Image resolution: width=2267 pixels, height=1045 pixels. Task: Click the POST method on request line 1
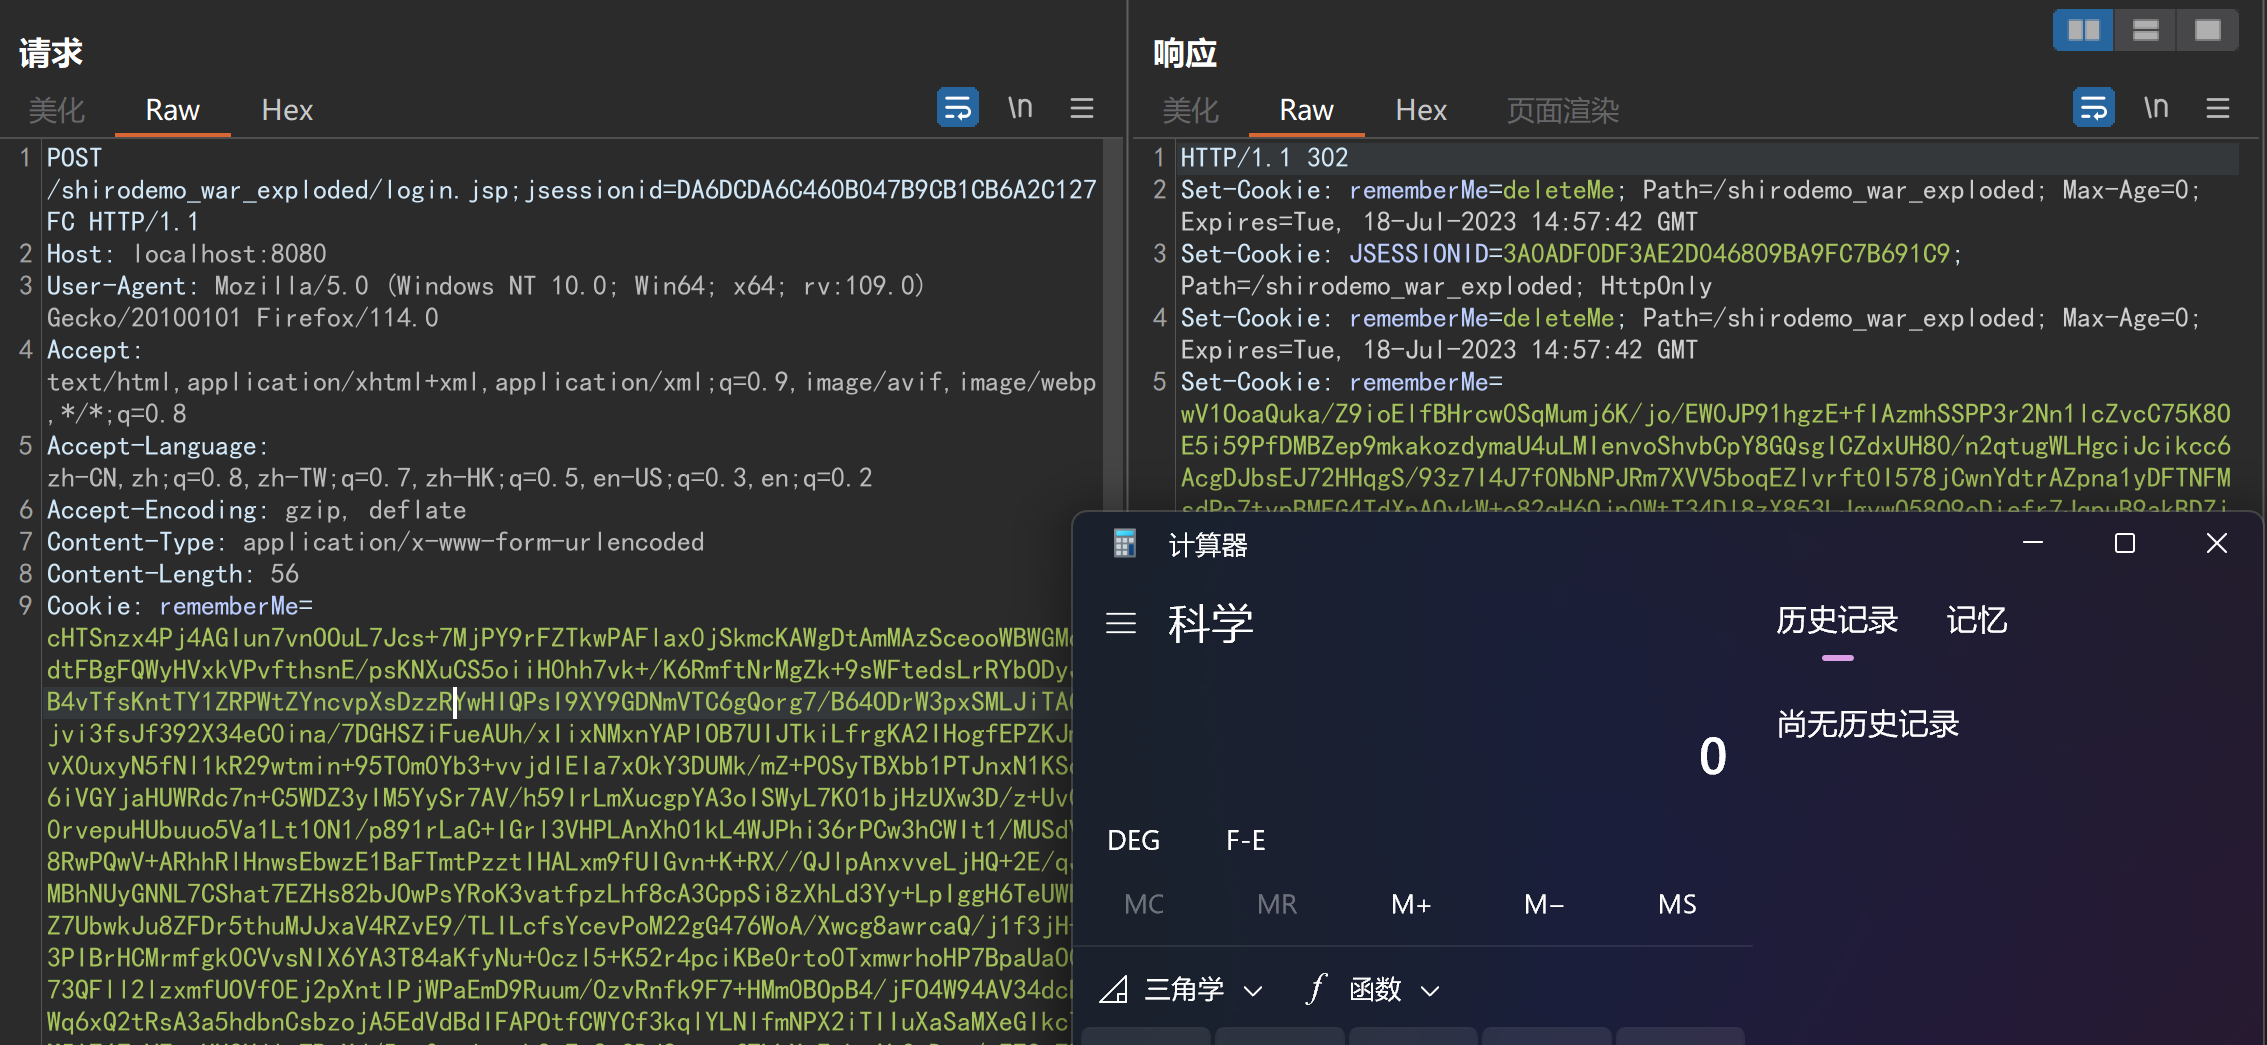pyautogui.click(x=74, y=158)
